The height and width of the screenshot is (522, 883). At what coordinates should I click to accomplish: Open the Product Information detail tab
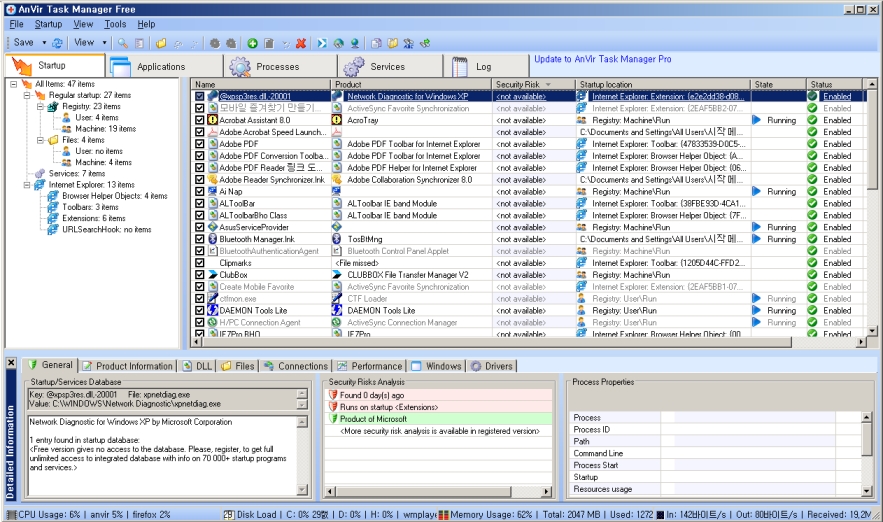(x=127, y=366)
